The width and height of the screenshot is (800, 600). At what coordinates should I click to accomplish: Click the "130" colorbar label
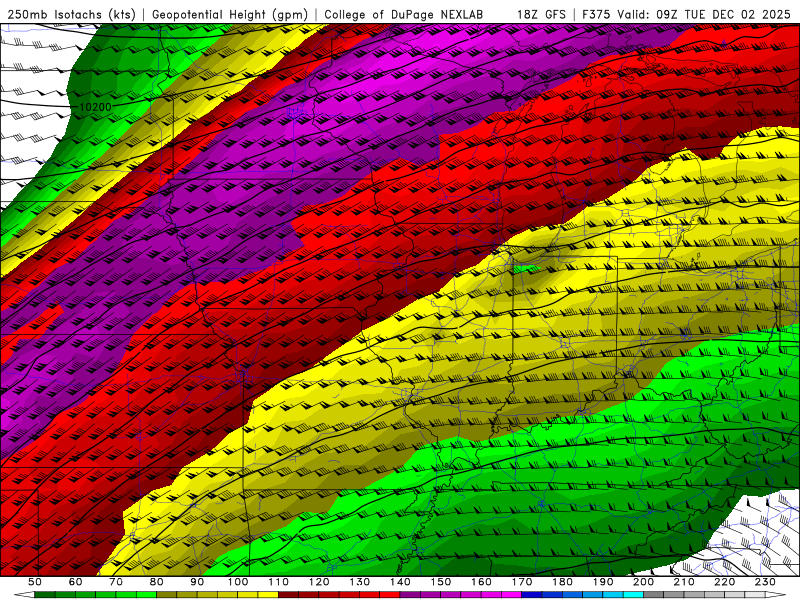point(359,582)
